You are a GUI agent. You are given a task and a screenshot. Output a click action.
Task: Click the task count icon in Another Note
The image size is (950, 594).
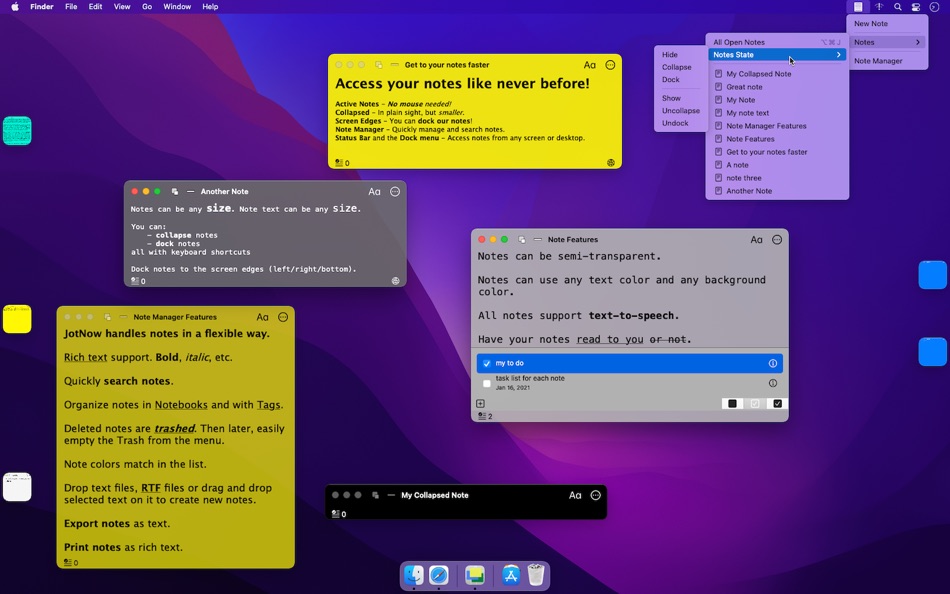[135, 281]
